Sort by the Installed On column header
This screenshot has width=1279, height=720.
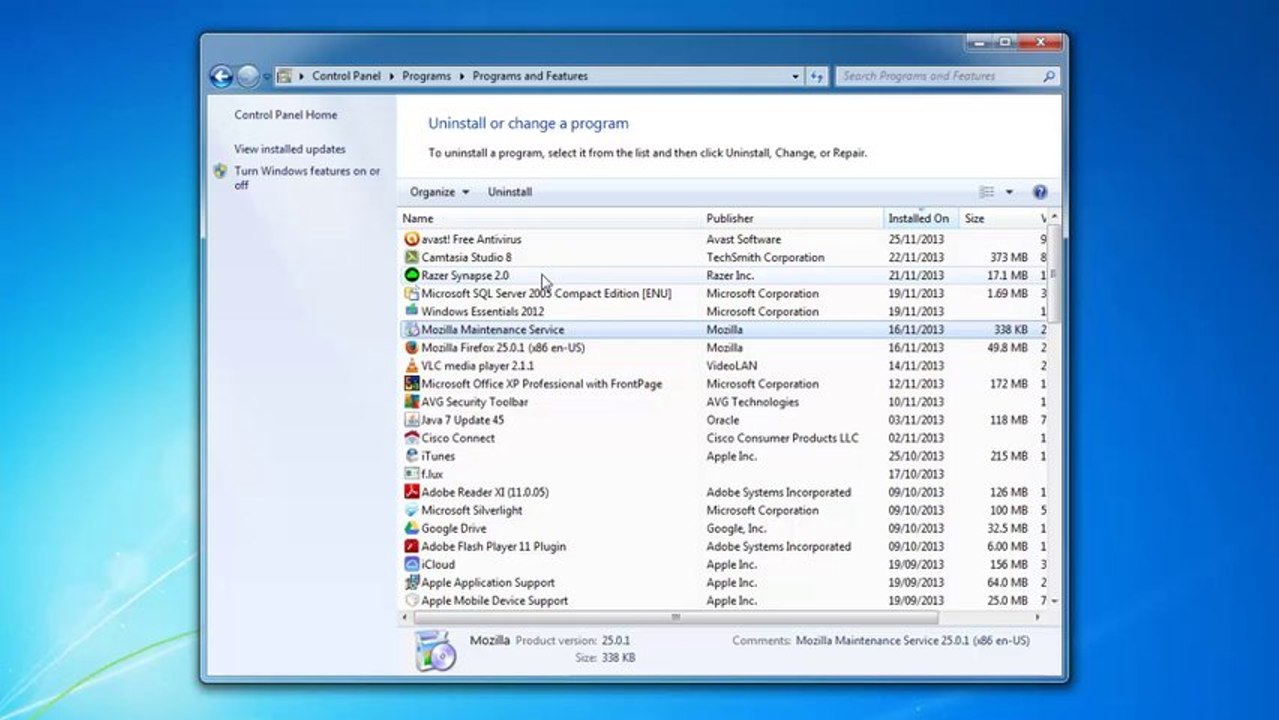coord(921,218)
